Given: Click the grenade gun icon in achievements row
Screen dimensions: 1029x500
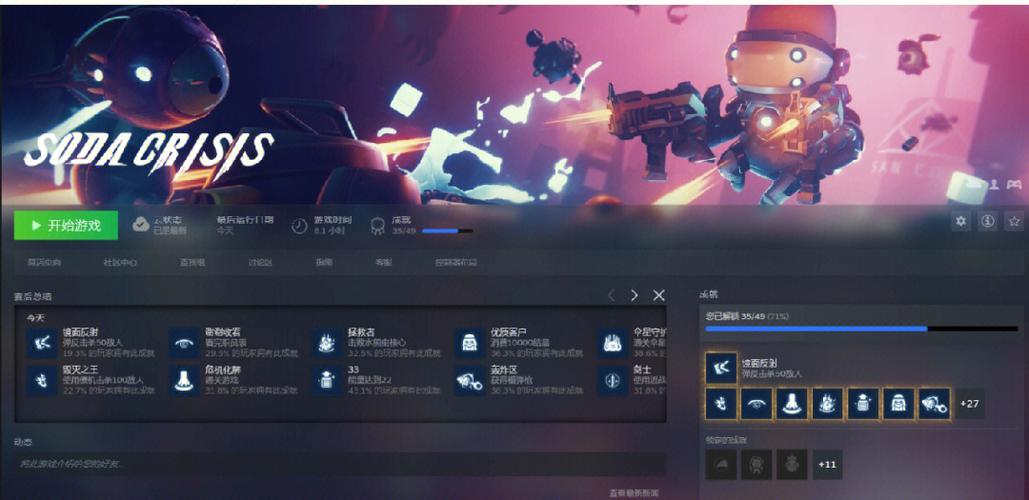Looking at the screenshot, I should point(934,404).
